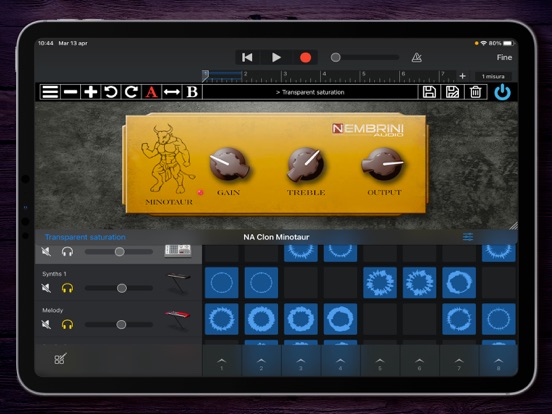Click the 10:44 clock in status bar

click(45, 43)
